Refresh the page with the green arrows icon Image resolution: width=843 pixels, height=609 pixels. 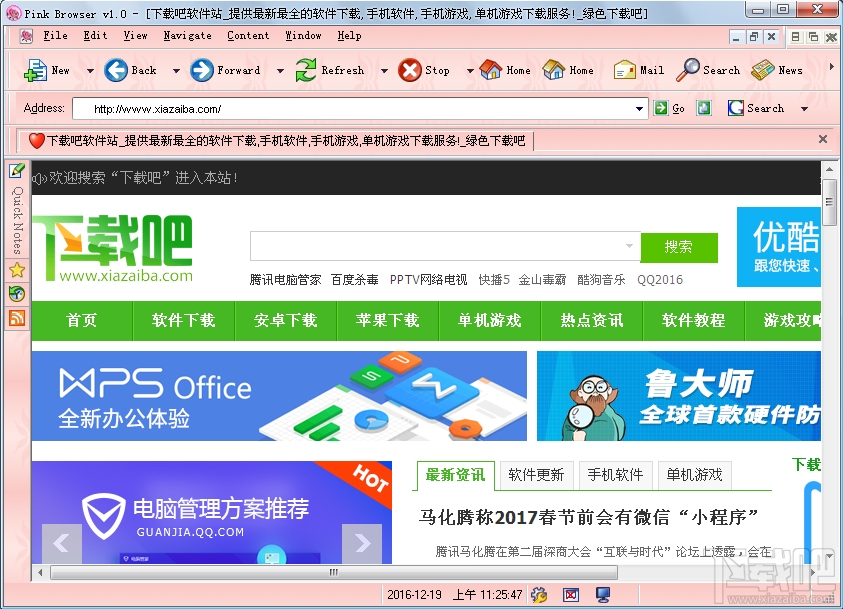[x=305, y=70]
